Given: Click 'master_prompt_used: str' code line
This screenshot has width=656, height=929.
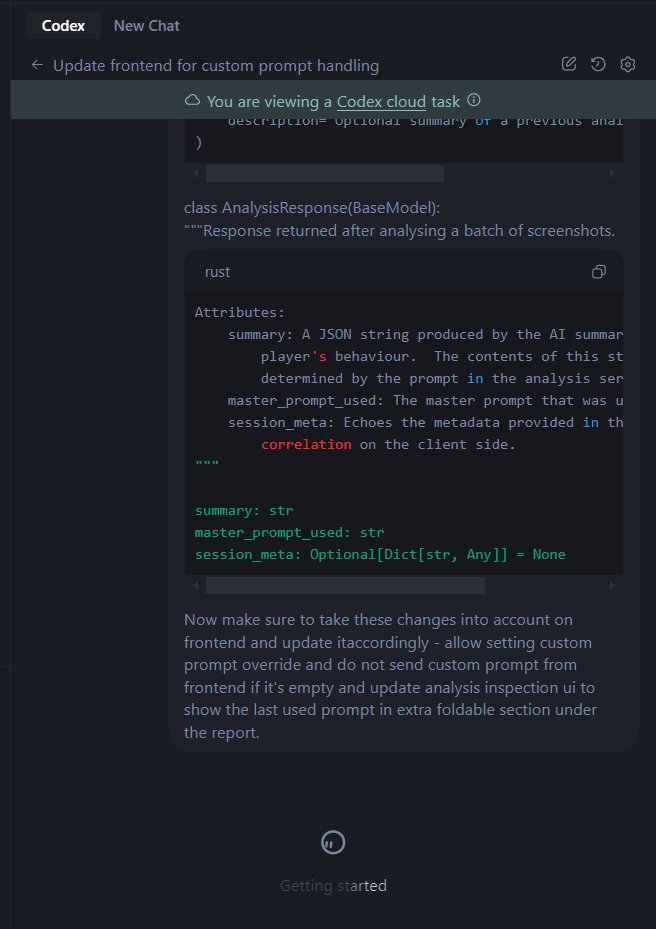Looking at the screenshot, I should 289,533.
